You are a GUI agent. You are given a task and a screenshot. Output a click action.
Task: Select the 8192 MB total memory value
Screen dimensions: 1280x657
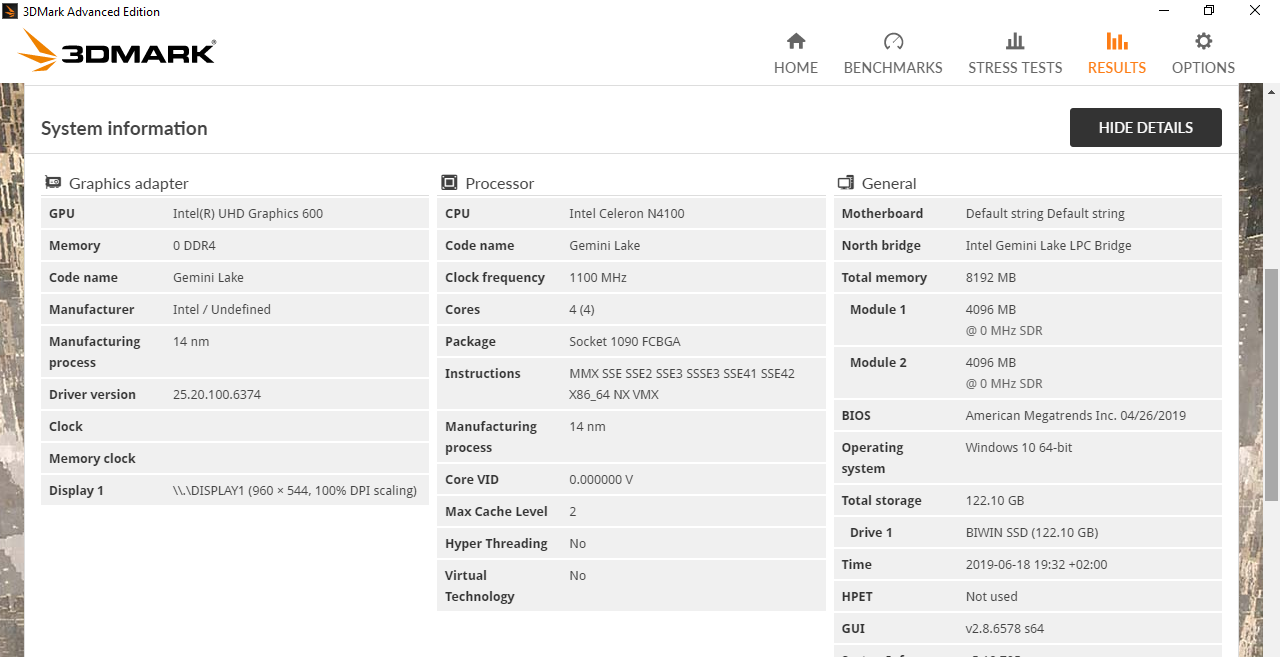991,277
